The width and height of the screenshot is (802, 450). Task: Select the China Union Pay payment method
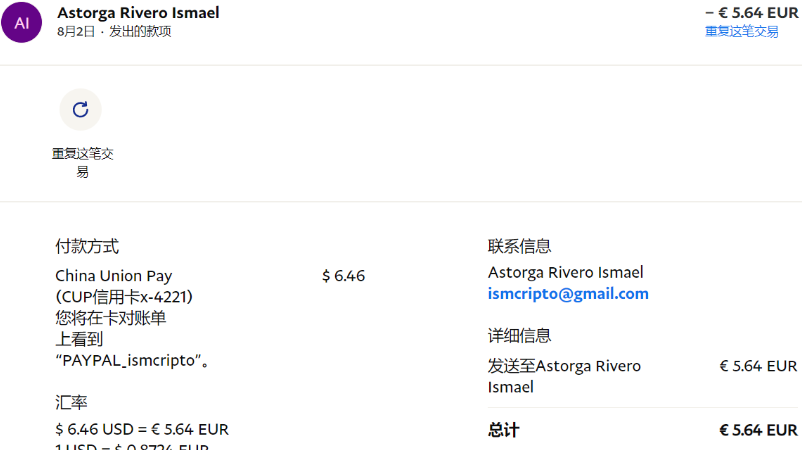tap(114, 276)
